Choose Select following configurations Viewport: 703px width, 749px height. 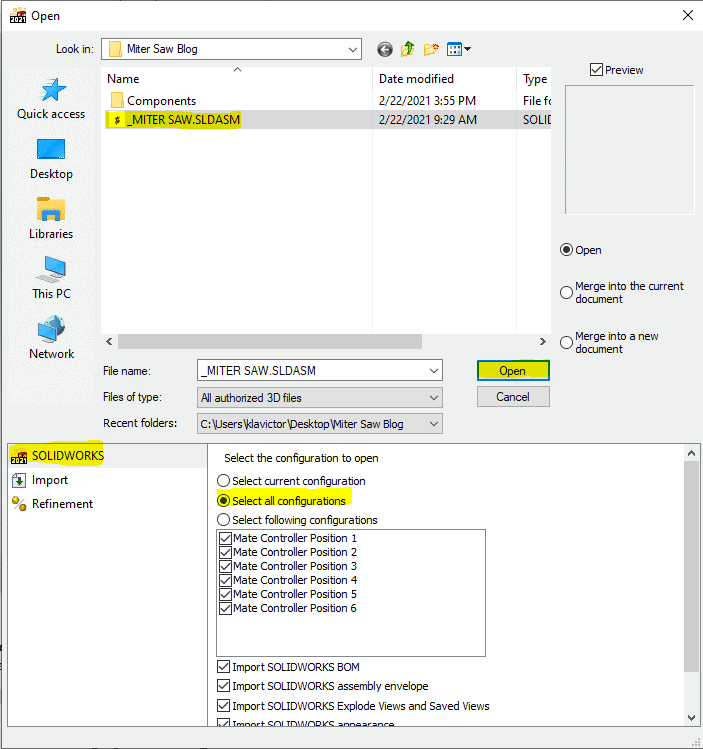224,520
